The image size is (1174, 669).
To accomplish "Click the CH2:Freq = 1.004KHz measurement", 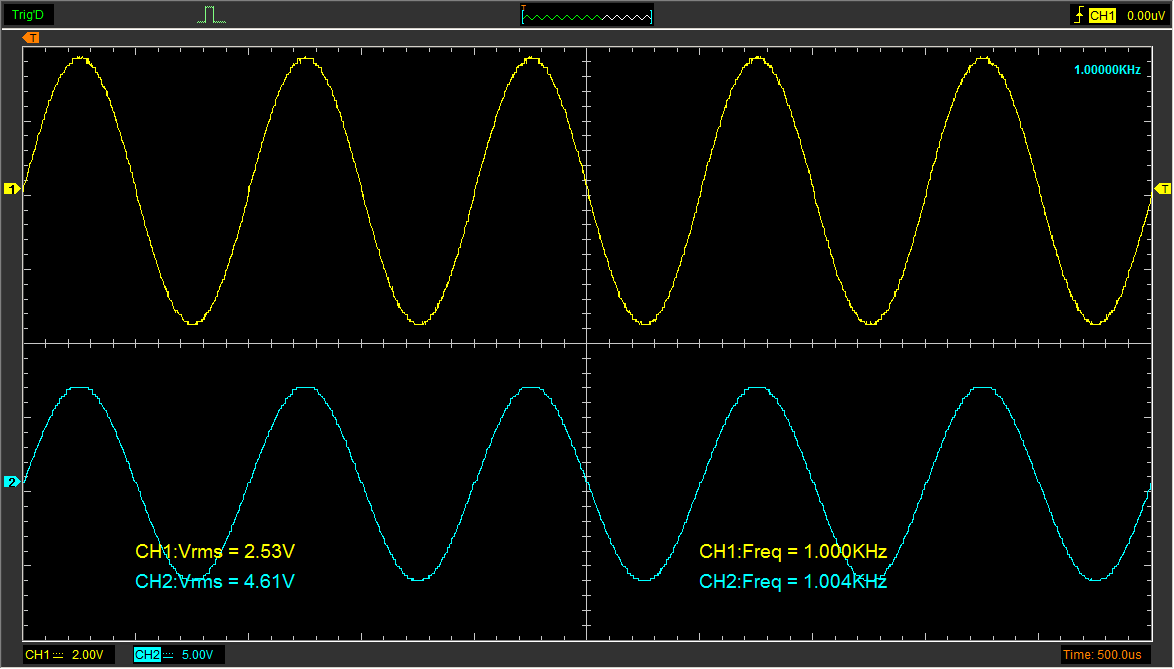I will [793, 581].
